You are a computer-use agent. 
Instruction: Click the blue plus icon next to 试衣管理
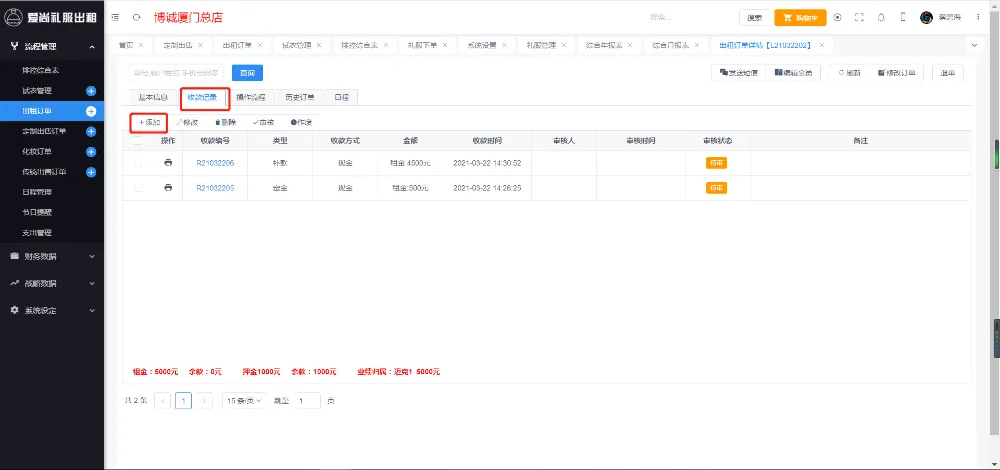[91, 91]
